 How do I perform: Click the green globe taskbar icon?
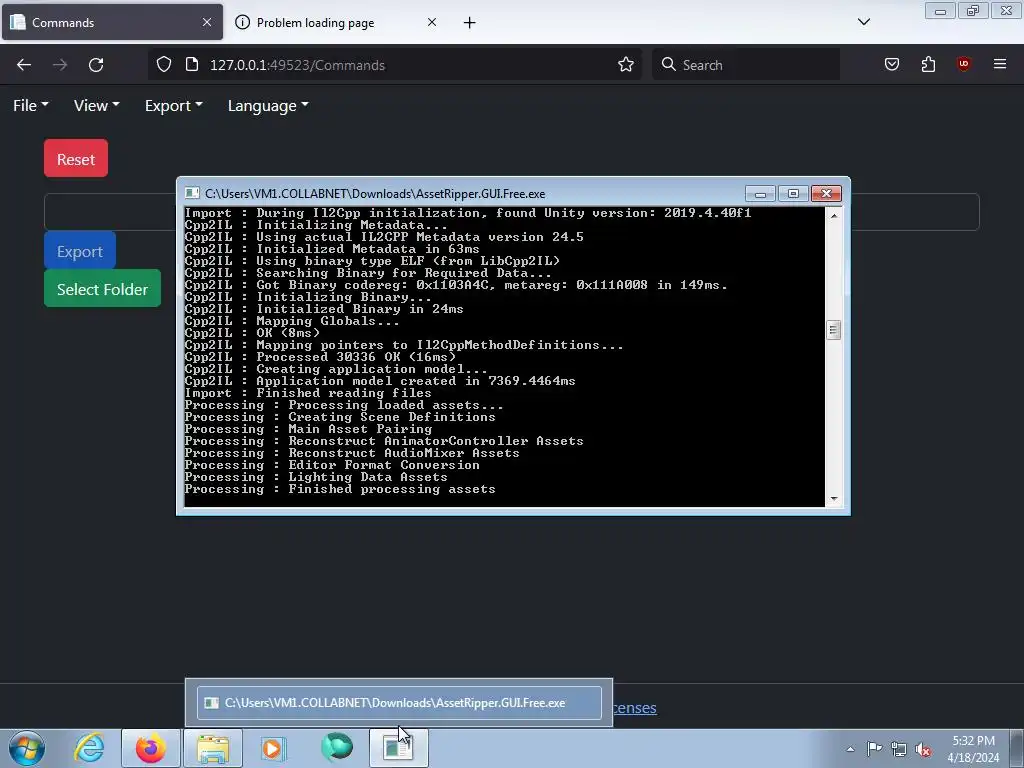pyautogui.click(x=337, y=748)
